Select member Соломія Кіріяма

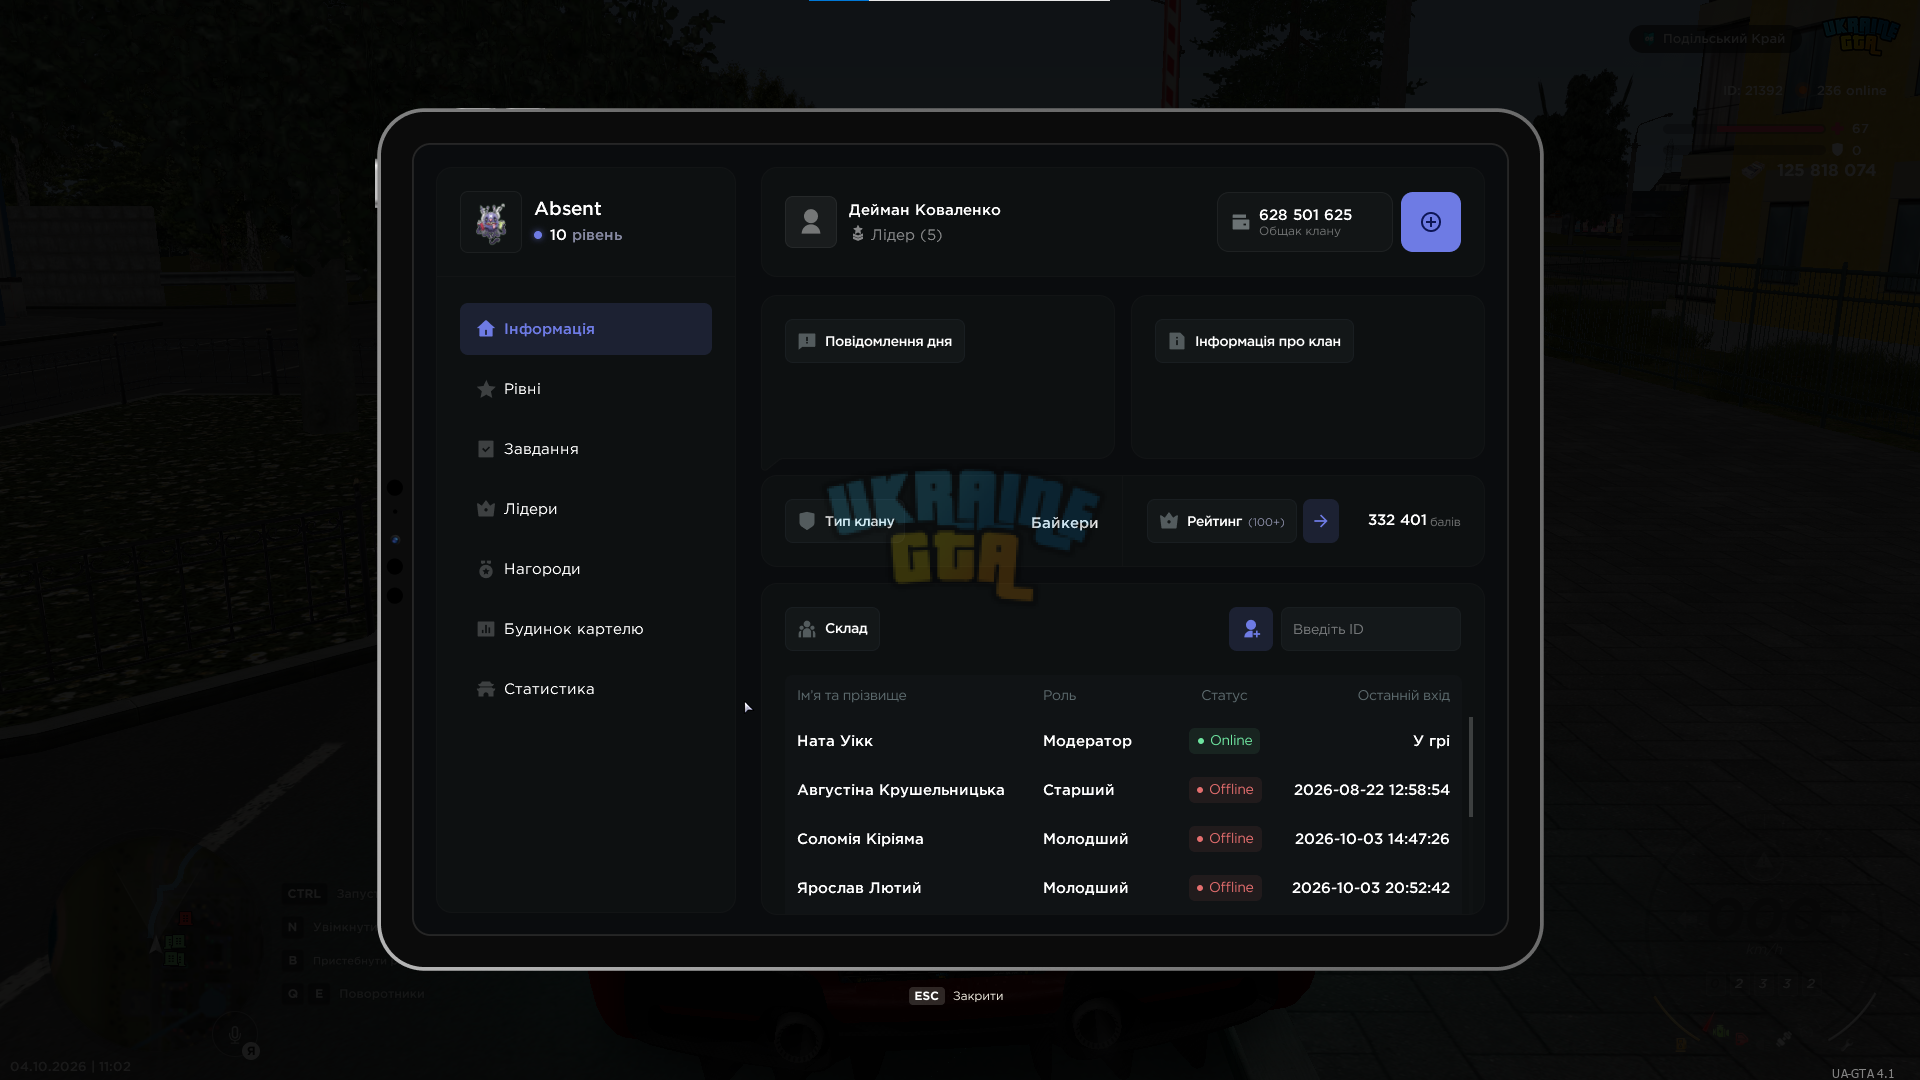pos(1123,839)
